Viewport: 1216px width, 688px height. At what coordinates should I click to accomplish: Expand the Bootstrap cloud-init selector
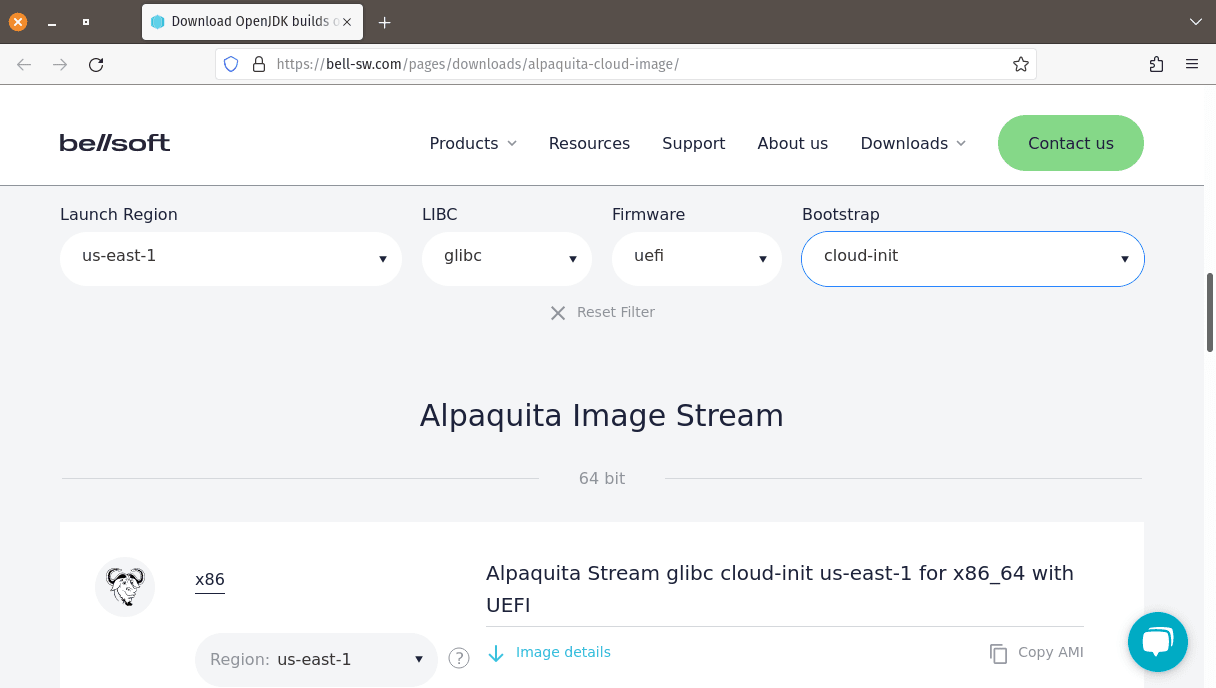(x=971, y=257)
